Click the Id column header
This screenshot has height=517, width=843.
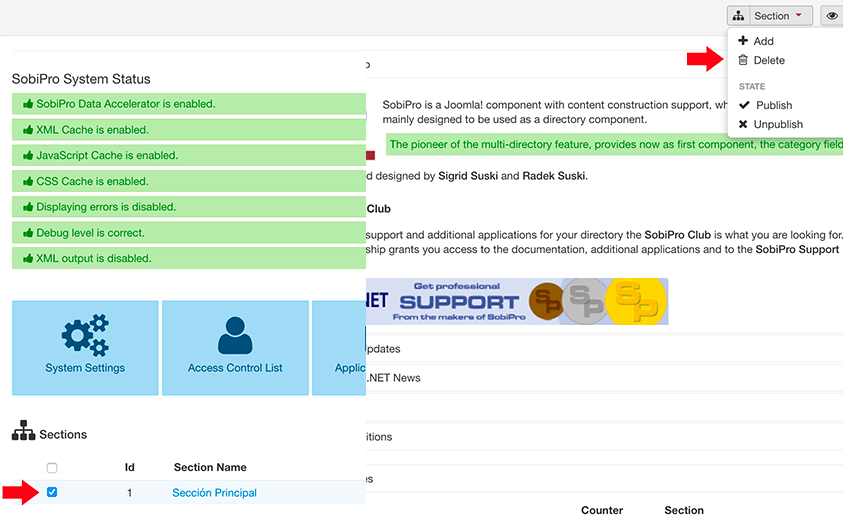point(130,468)
